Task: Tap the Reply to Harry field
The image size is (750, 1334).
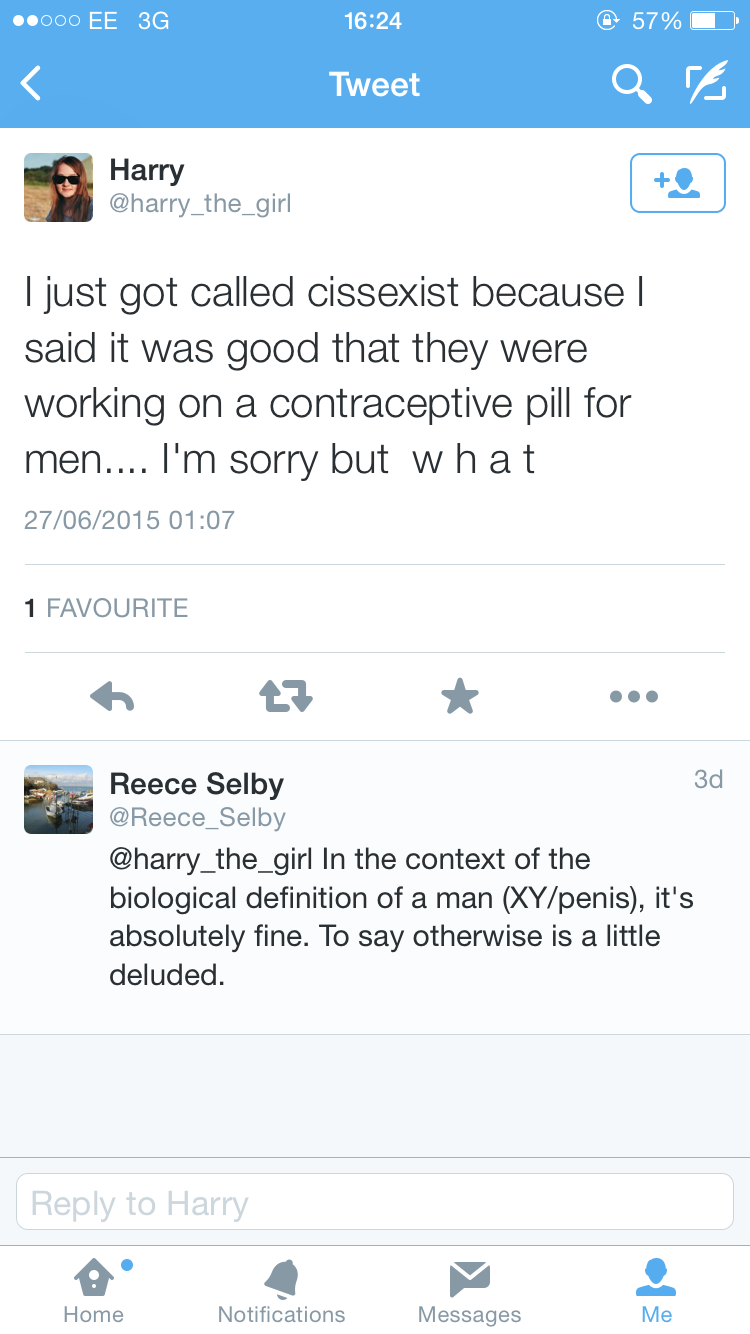Action: tap(375, 1202)
